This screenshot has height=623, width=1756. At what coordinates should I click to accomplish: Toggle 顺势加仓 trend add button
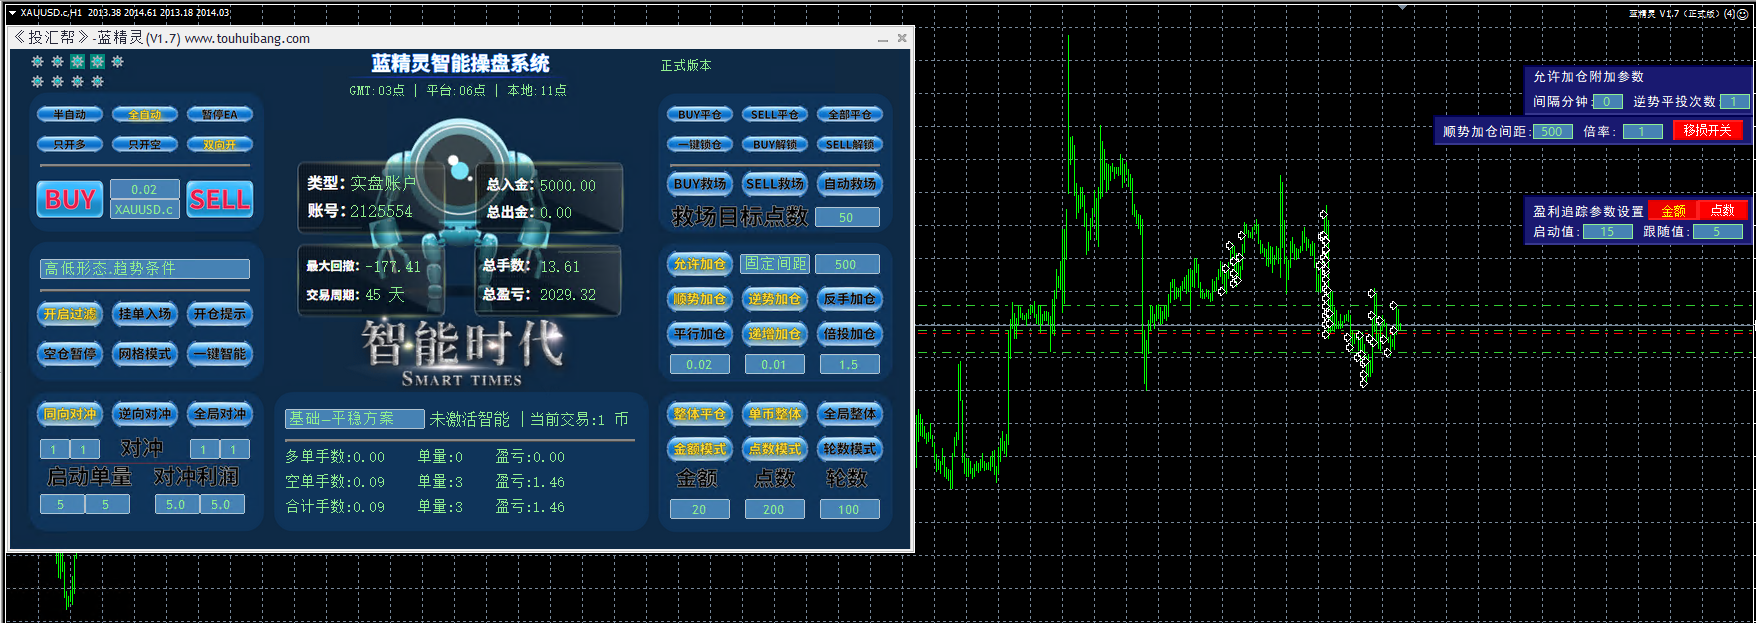coord(700,299)
